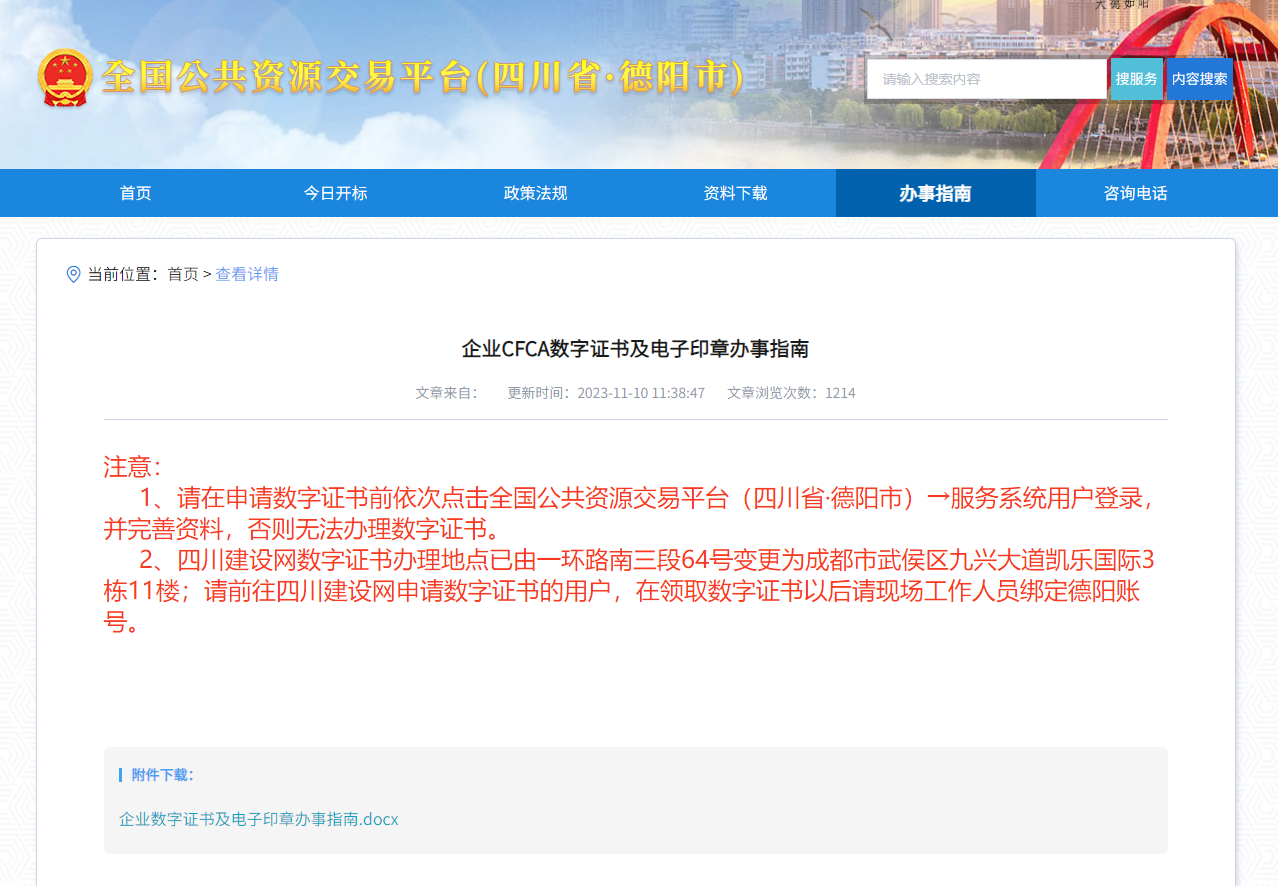
Task: Go to 首页 in navigation bar
Action: click(136, 193)
